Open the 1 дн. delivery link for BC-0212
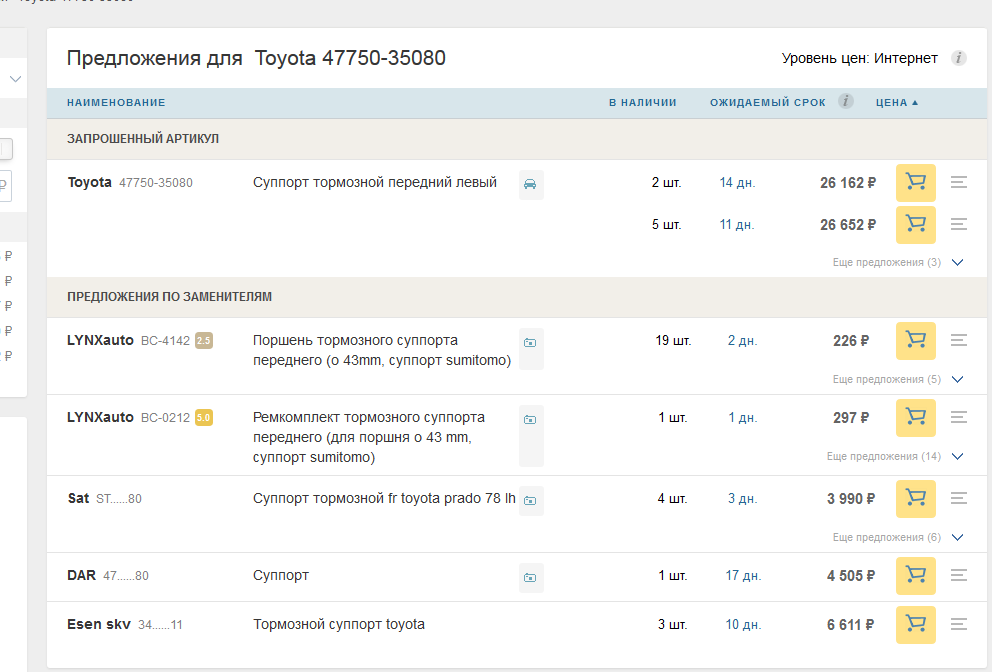The image size is (992, 672). tap(742, 418)
